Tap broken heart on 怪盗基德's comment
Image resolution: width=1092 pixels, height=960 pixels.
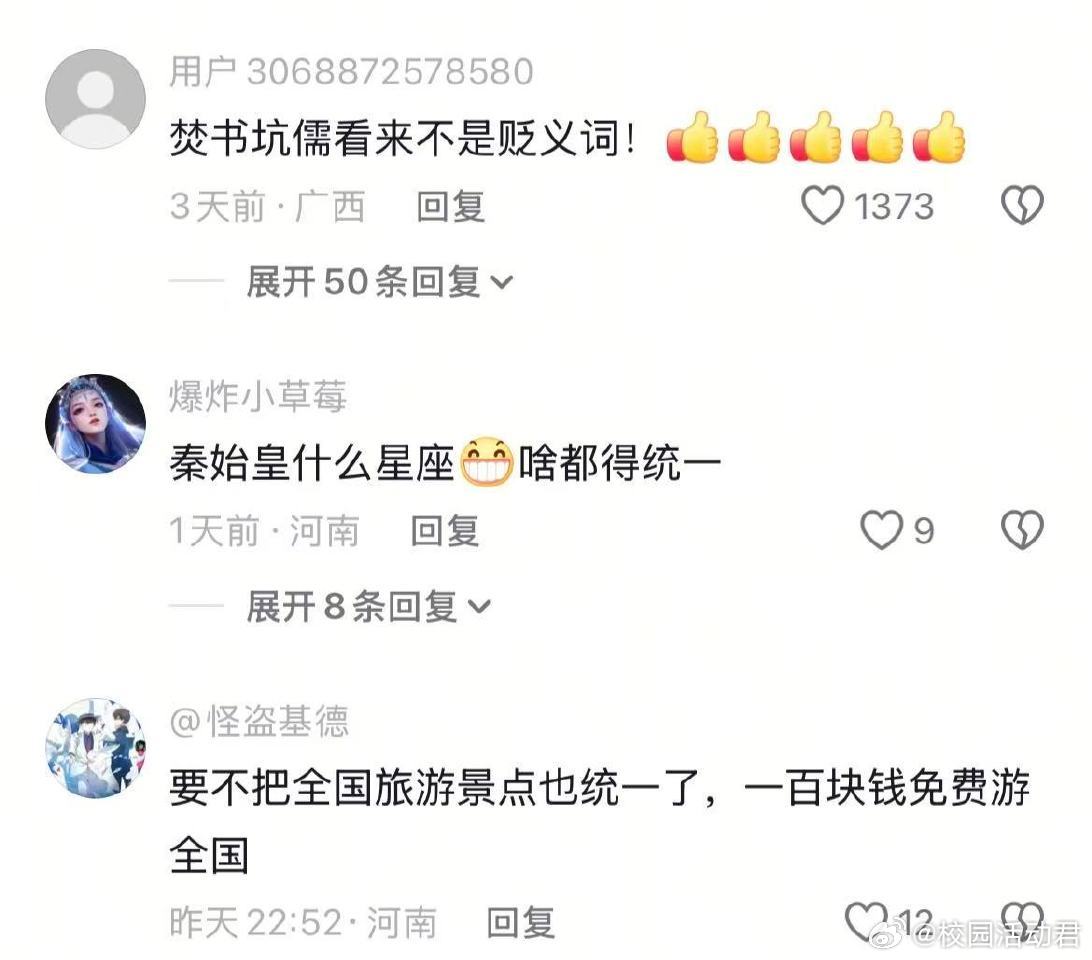coord(1022,921)
